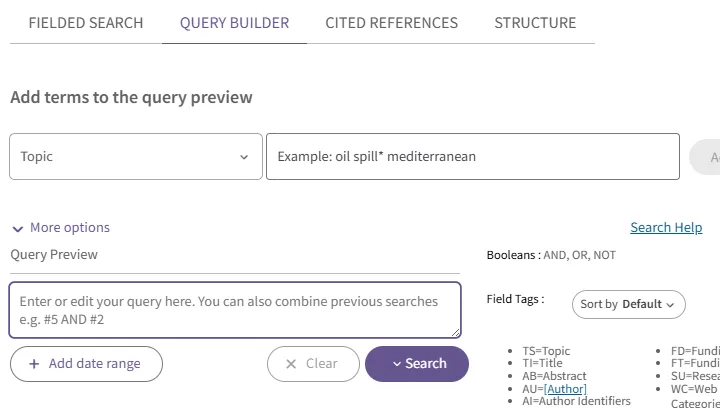
Task: Select the Query Builder tab
Action: point(234,23)
